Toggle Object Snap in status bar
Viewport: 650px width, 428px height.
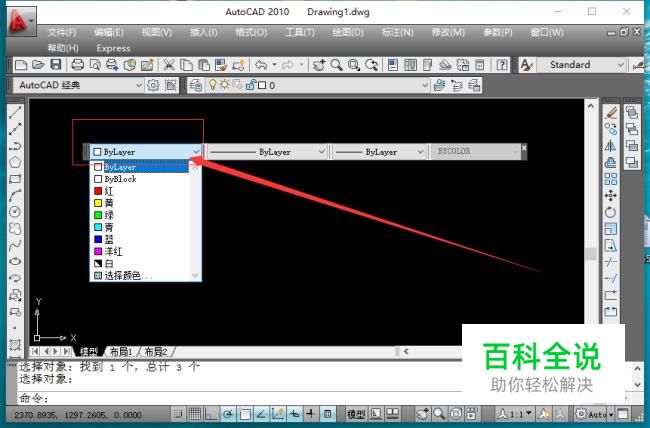tap(245, 413)
